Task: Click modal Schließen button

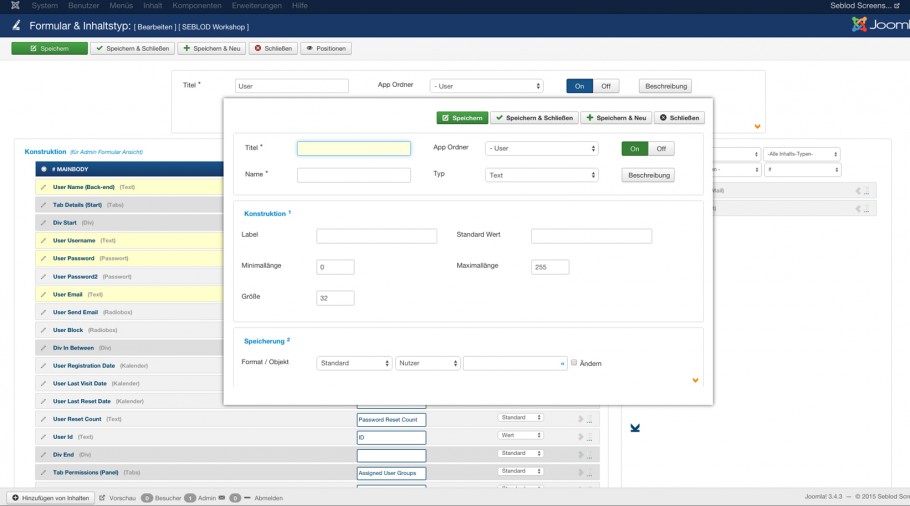Action: 679,118
